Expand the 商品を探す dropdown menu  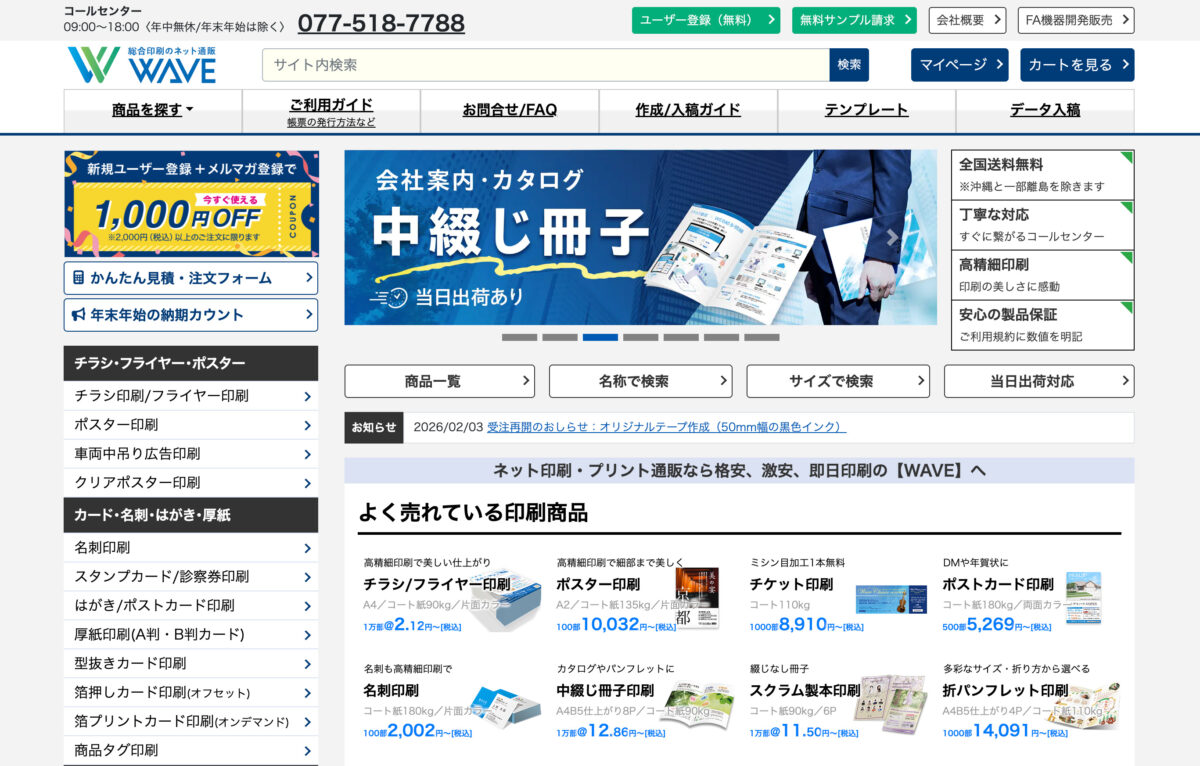[153, 110]
